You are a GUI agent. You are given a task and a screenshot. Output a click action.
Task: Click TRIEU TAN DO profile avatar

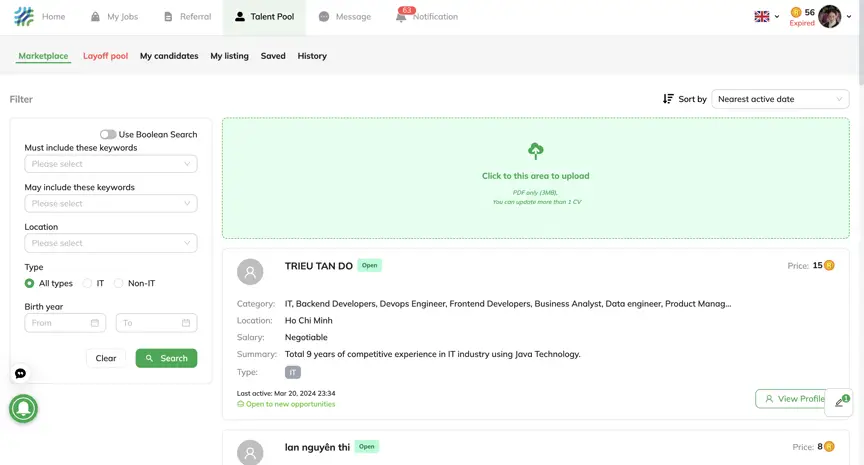coord(250,272)
